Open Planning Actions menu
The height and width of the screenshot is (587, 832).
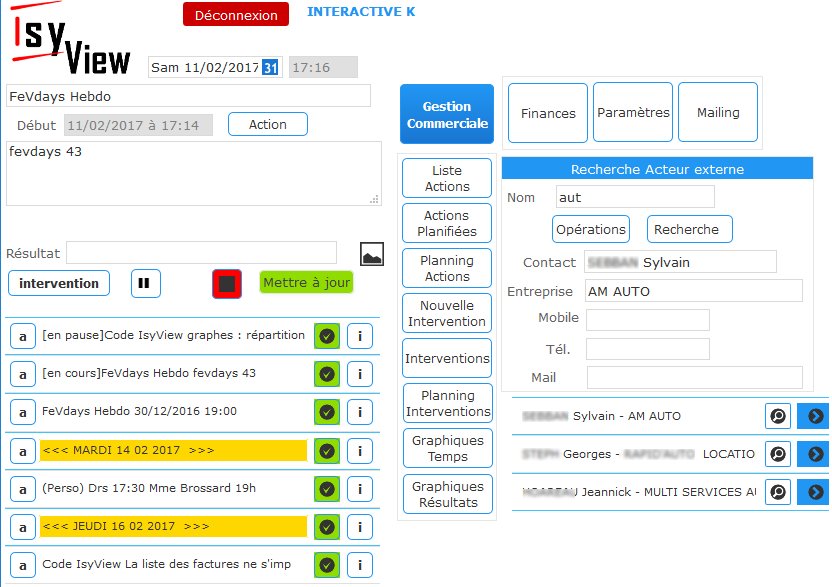[x=447, y=268]
